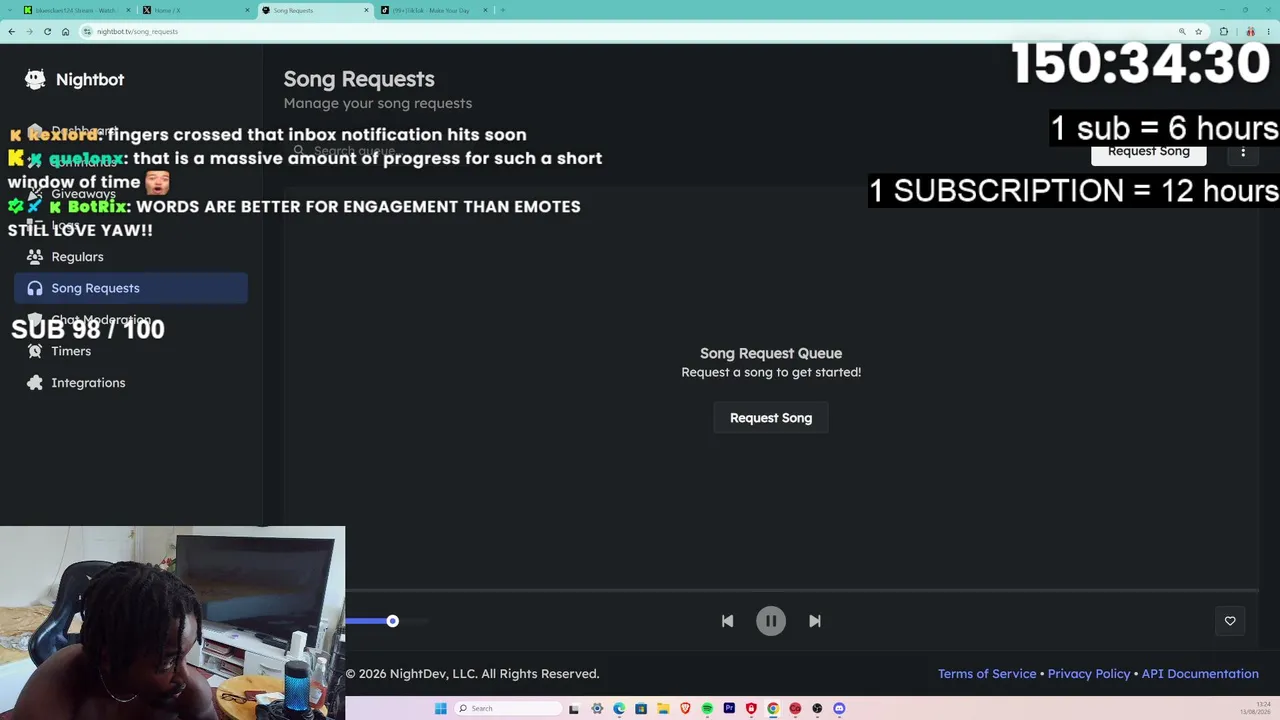This screenshot has height=720, width=1280.
Task: Click the Nightbot logo icon
Action: [35, 79]
